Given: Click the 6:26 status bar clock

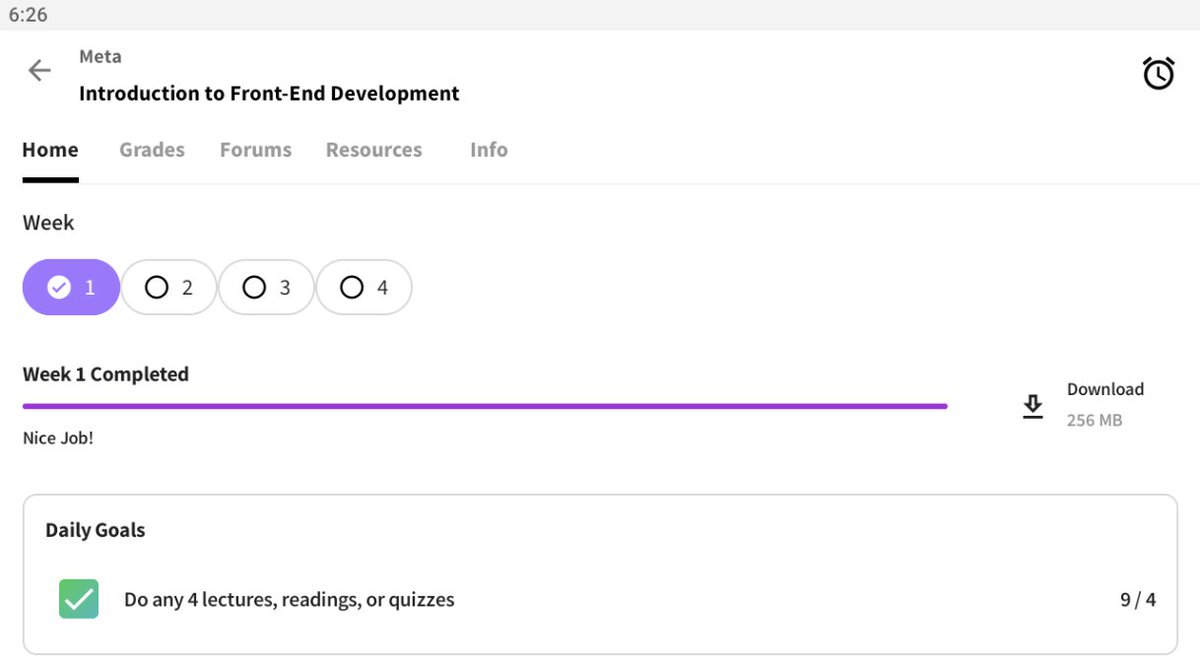Looking at the screenshot, I should [x=28, y=15].
